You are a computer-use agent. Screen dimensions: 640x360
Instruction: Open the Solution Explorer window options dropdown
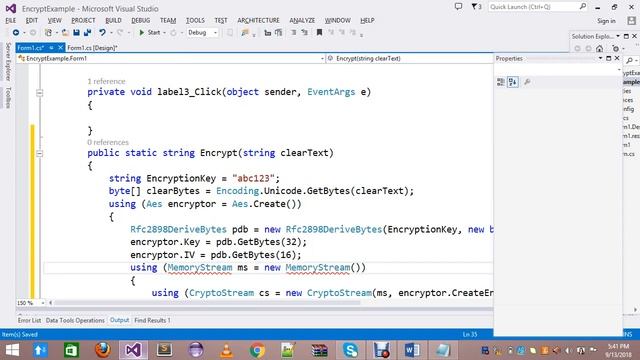click(618, 36)
